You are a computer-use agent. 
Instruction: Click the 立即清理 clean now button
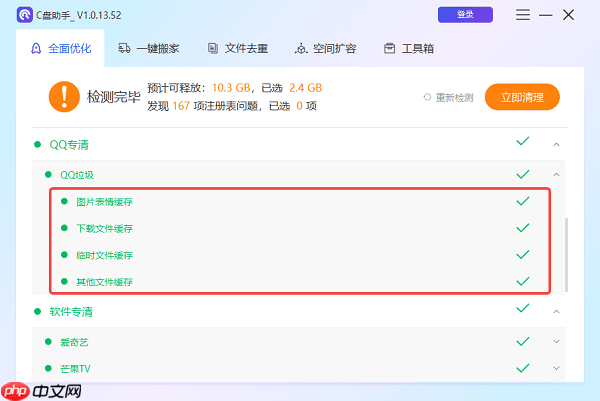[x=522, y=97]
